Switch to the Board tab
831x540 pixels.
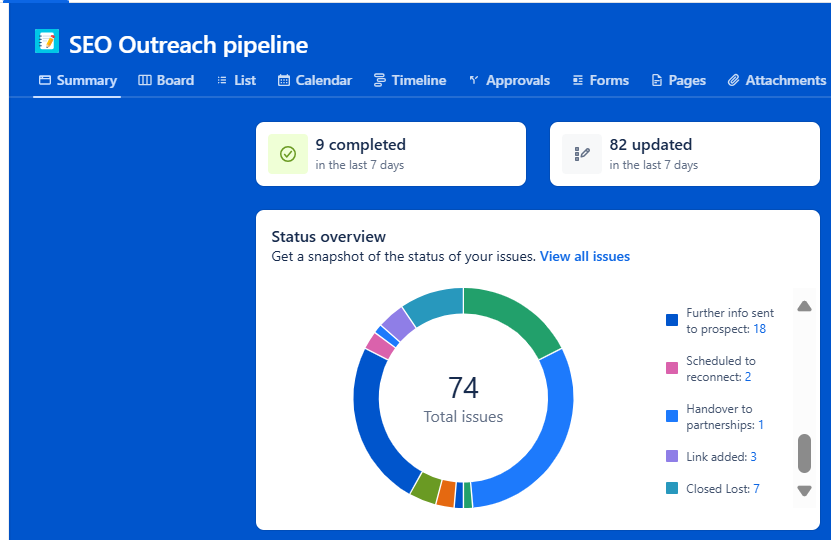pos(166,81)
